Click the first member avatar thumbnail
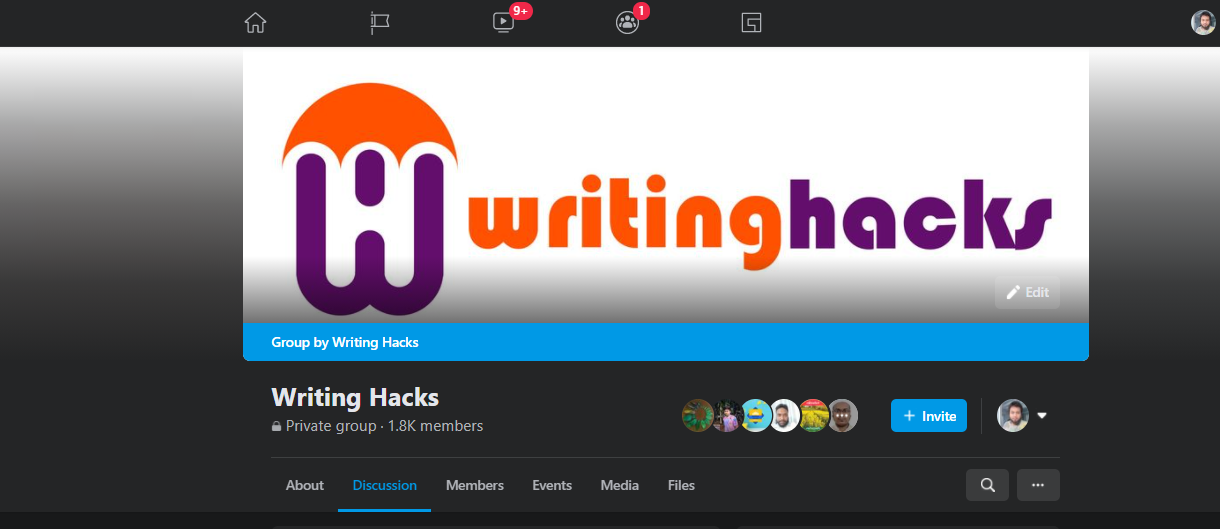The width and height of the screenshot is (1220, 529). tap(697, 416)
